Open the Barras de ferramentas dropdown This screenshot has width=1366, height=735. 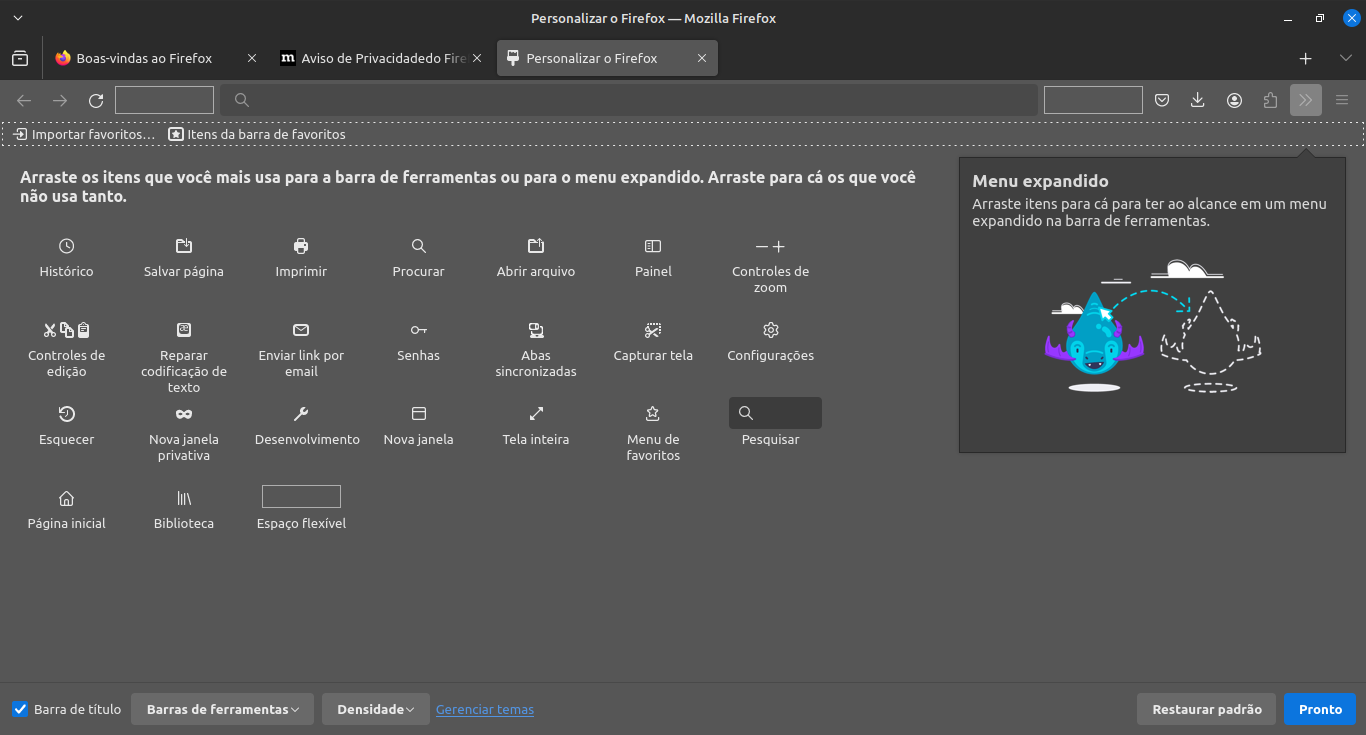[222, 709]
